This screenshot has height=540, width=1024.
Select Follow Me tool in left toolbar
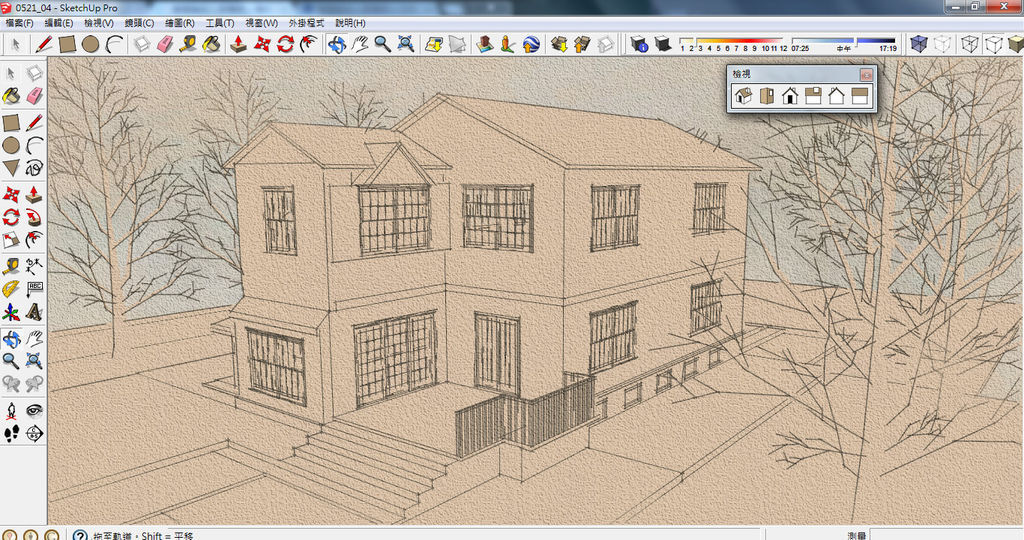coord(34,217)
